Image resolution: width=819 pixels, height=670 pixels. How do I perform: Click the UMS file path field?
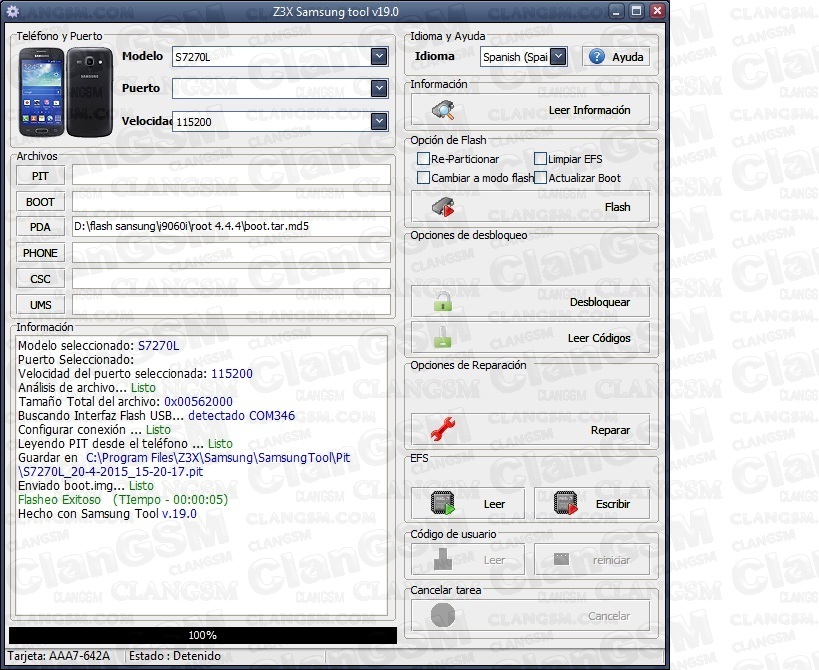click(231, 305)
